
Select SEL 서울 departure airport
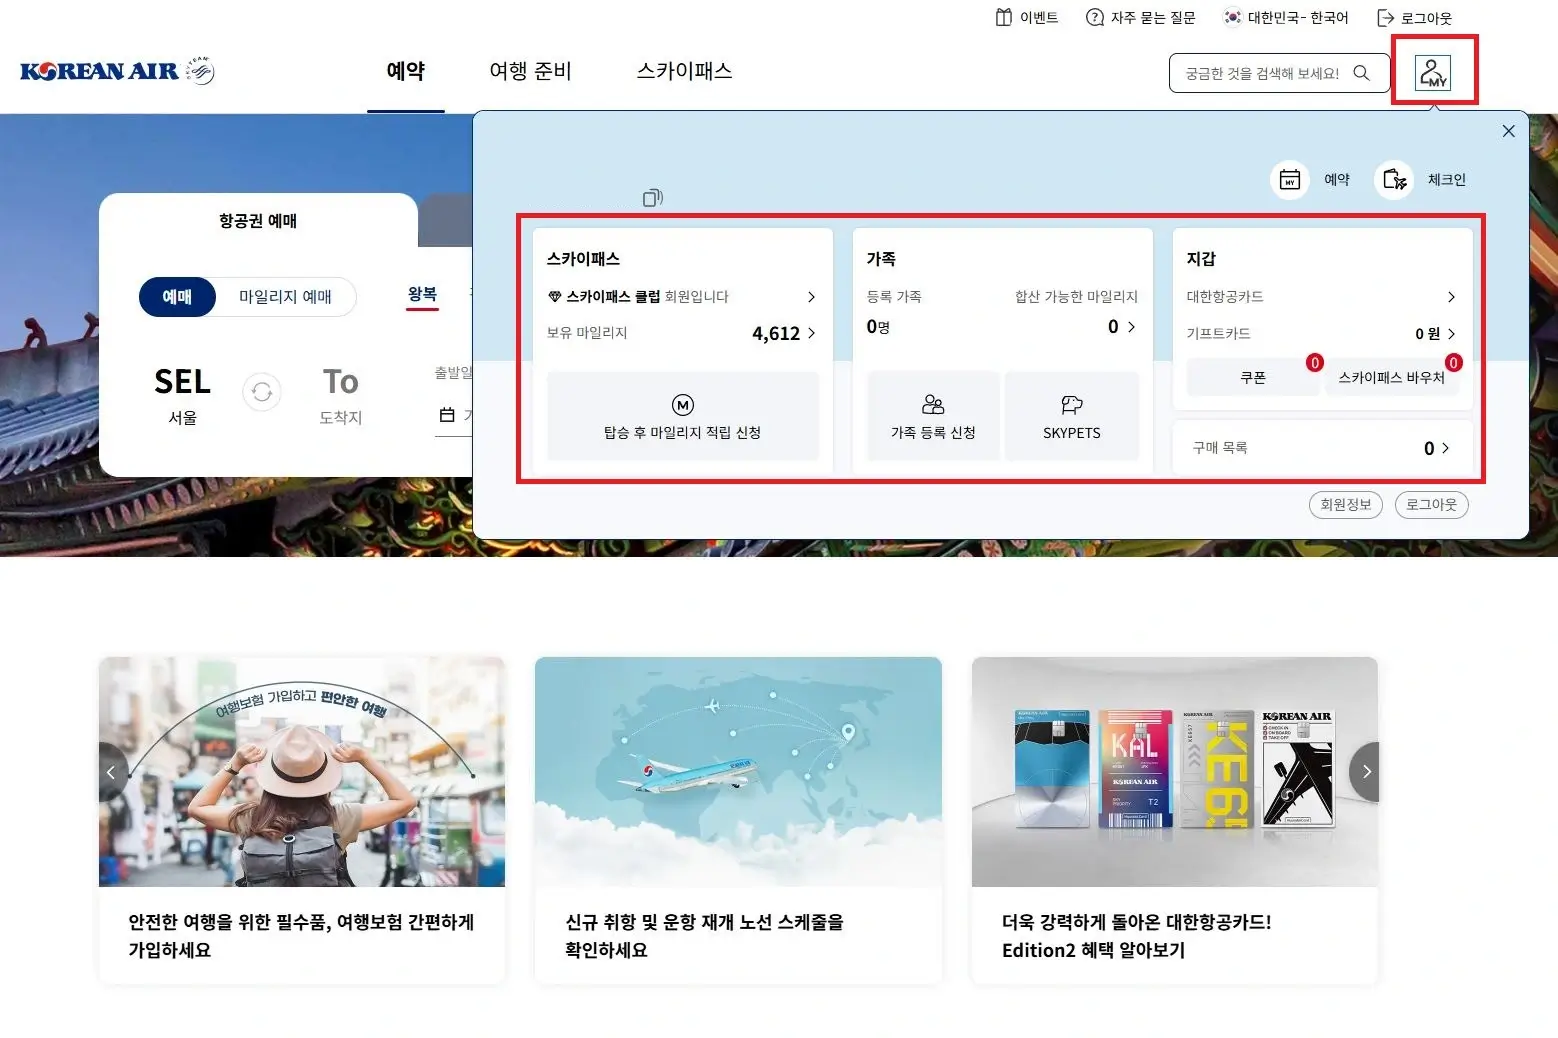coord(183,395)
